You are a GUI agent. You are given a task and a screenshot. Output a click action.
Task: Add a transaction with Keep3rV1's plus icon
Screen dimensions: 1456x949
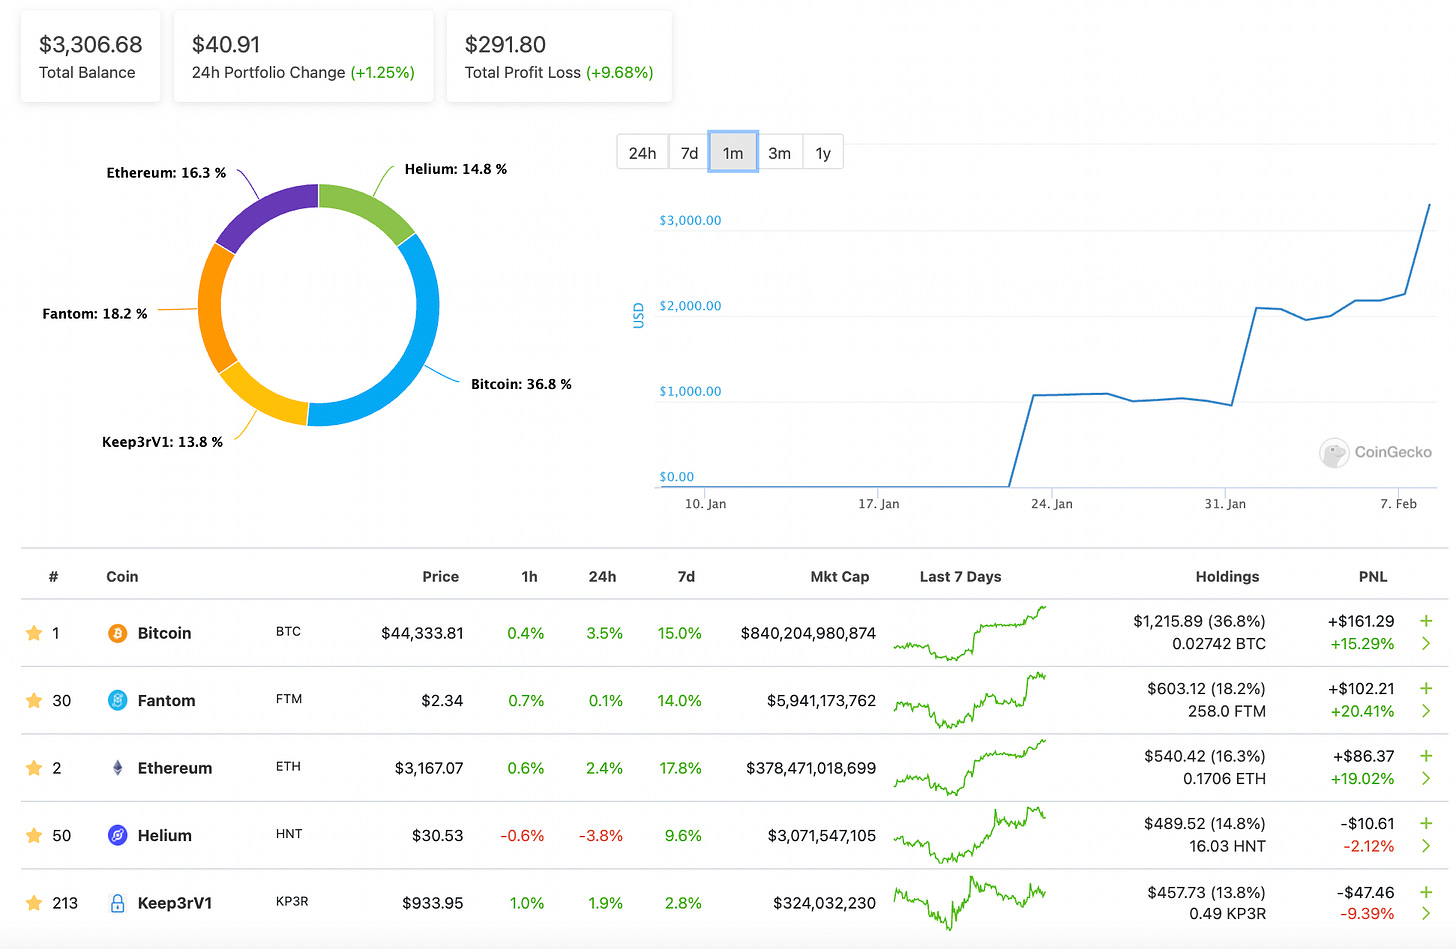1426,891
